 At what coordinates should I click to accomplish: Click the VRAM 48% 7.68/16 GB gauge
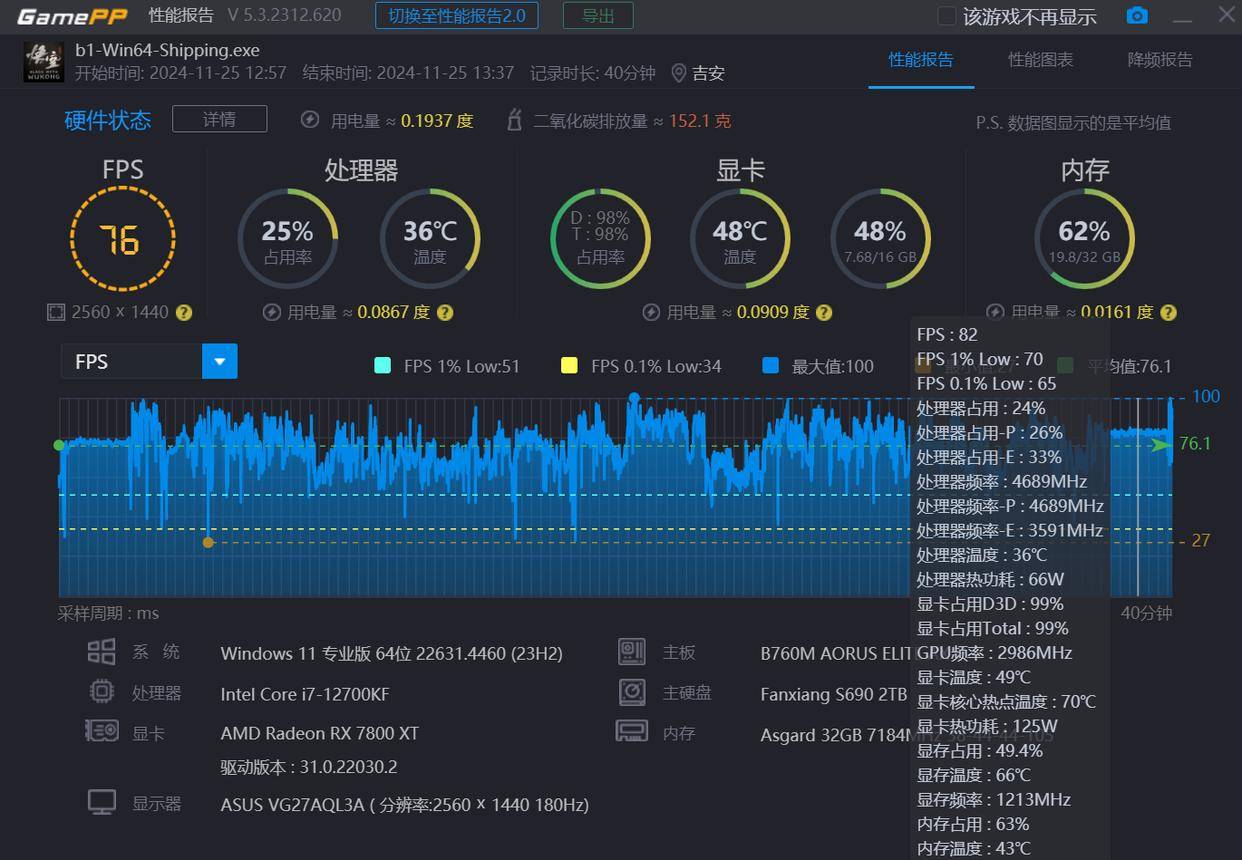pyautogui.click(x=880, y=239)
